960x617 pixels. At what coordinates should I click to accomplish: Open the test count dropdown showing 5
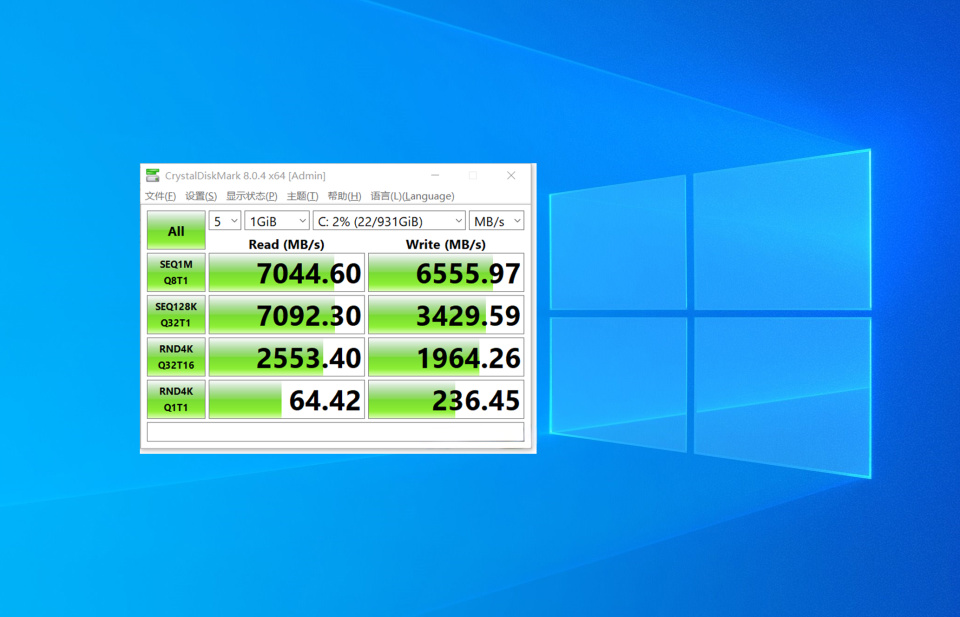tap(225, 221)
